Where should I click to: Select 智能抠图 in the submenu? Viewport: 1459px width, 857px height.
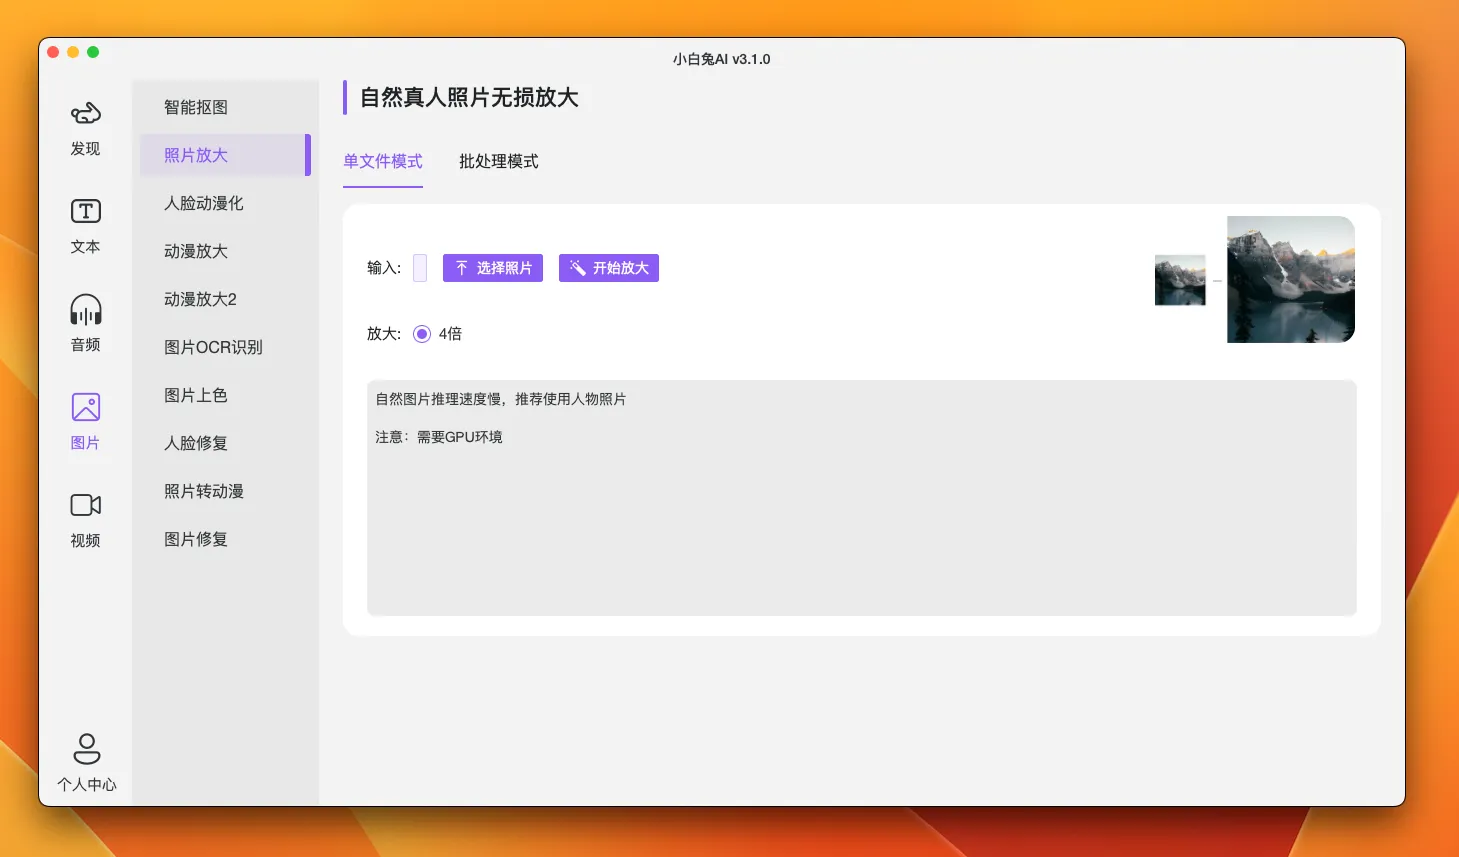[225, 107]
